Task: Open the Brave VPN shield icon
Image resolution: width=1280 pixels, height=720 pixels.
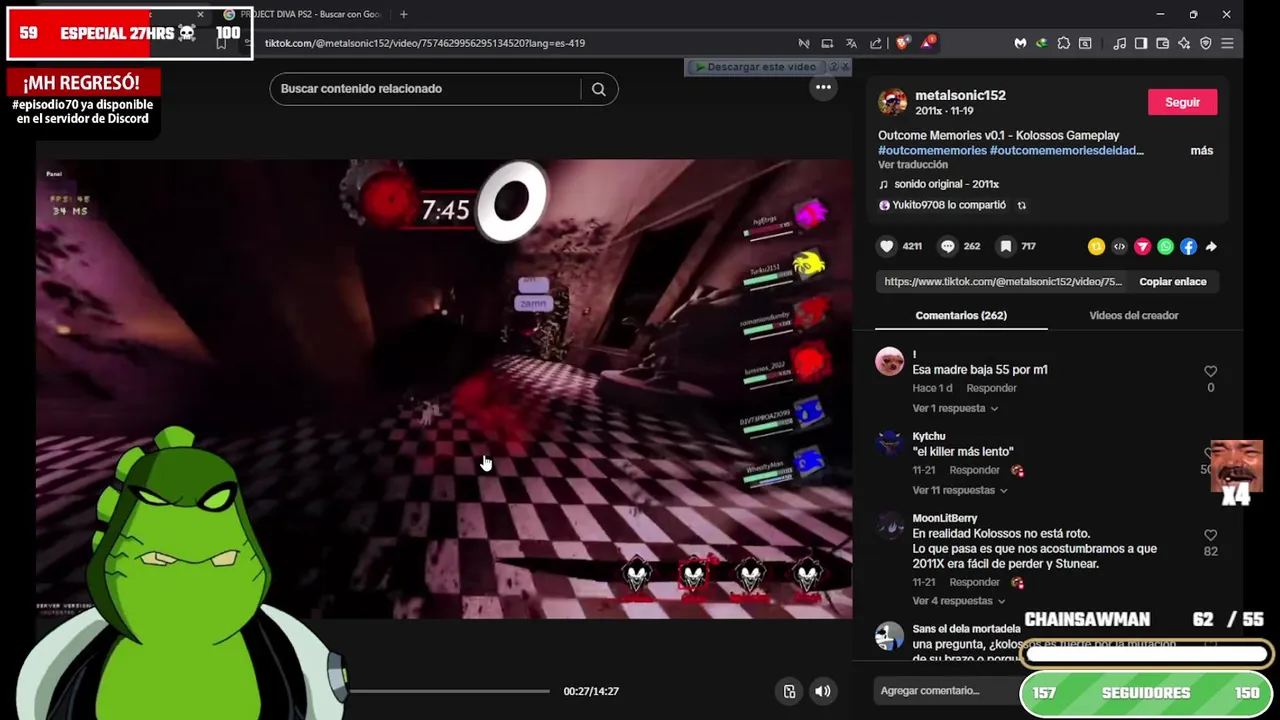Action: [x=1205, y=43]
